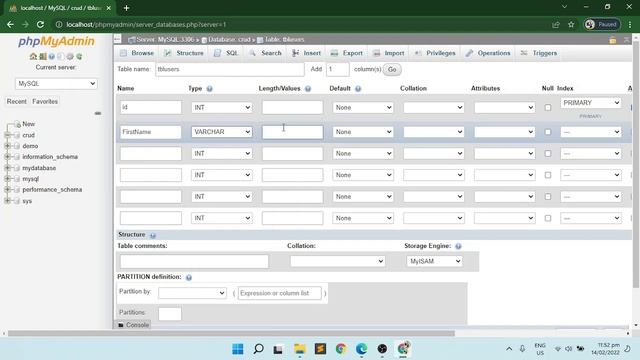This screenshot has height=360, width=640.
Task: Open Microsoft Edge from the taskbar
Action: 361,349
